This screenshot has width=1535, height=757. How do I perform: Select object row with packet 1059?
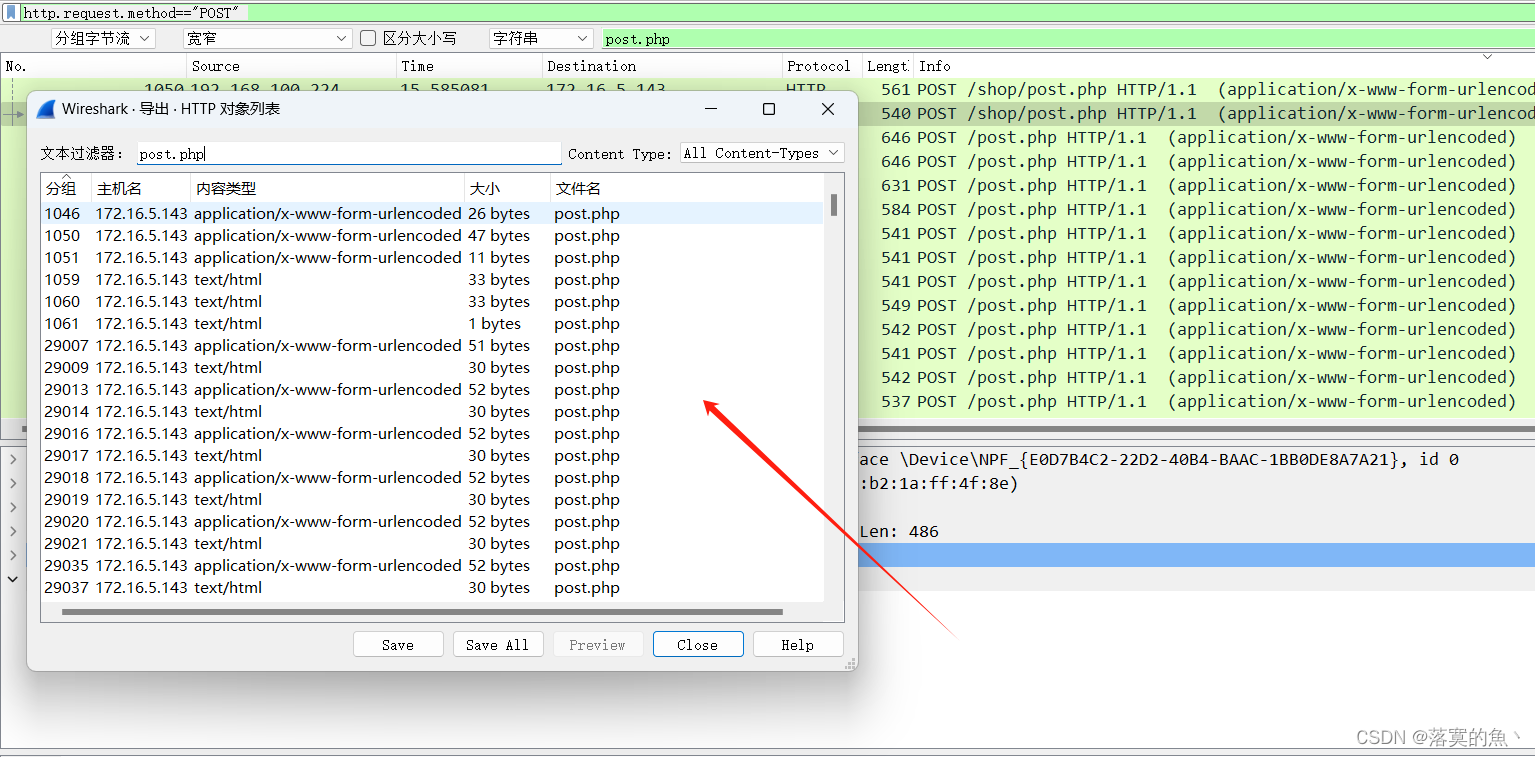(432, 280)
